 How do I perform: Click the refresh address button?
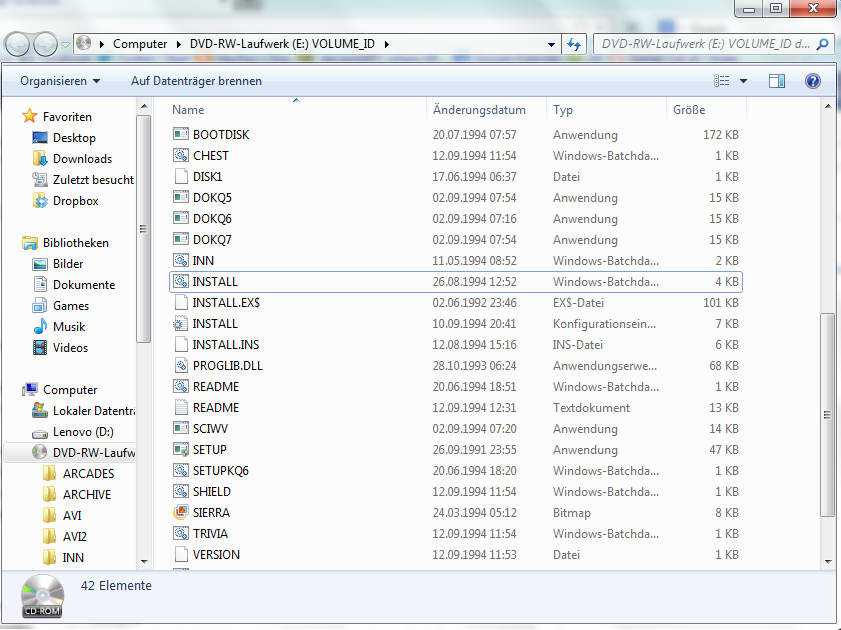pos(574,44)
